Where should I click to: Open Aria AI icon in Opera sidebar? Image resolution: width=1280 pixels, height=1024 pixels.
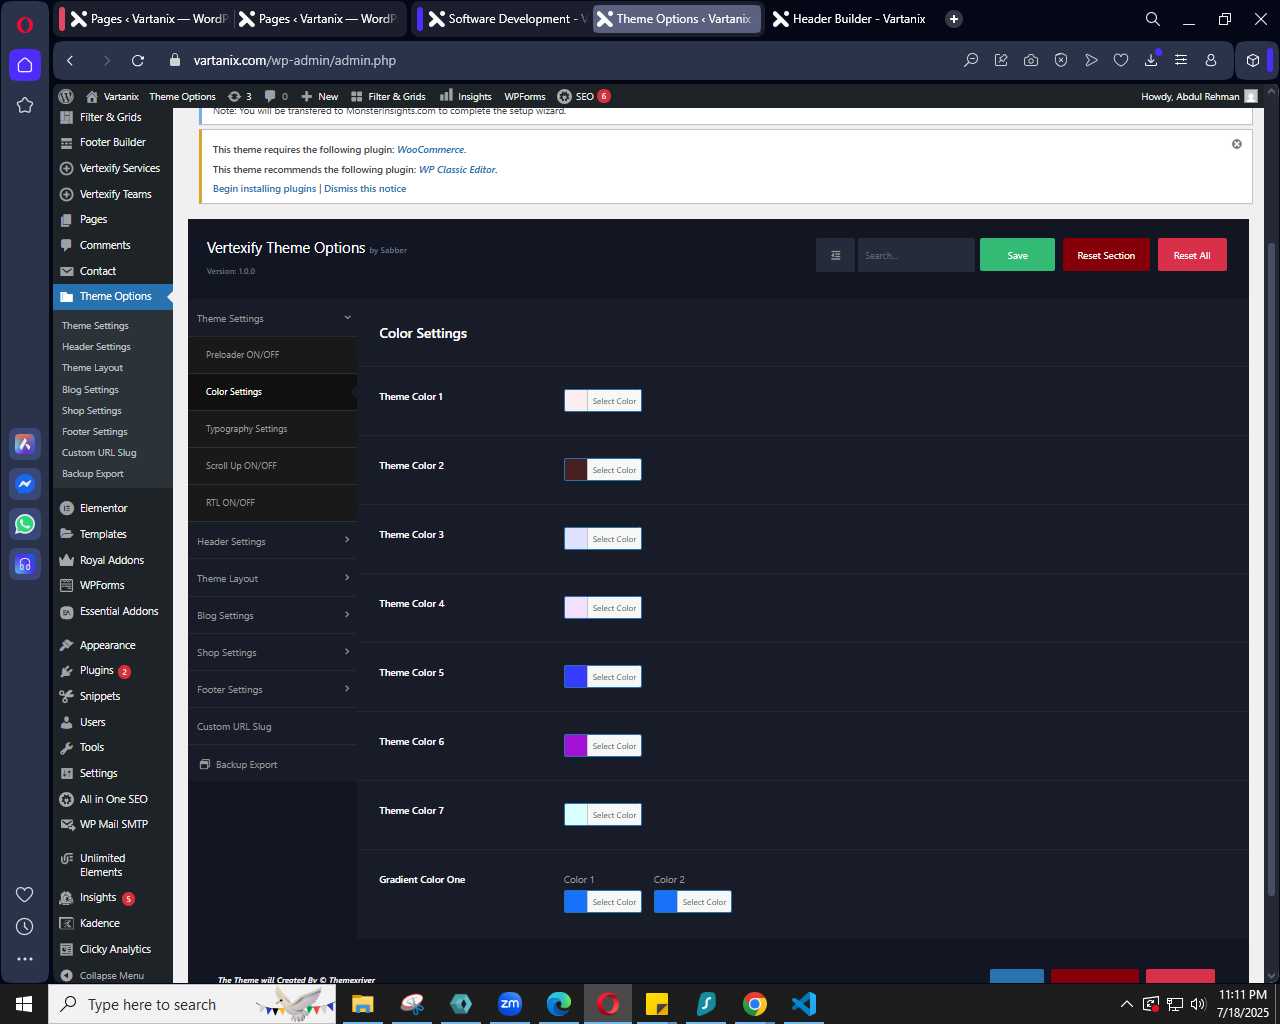[25, 443]
